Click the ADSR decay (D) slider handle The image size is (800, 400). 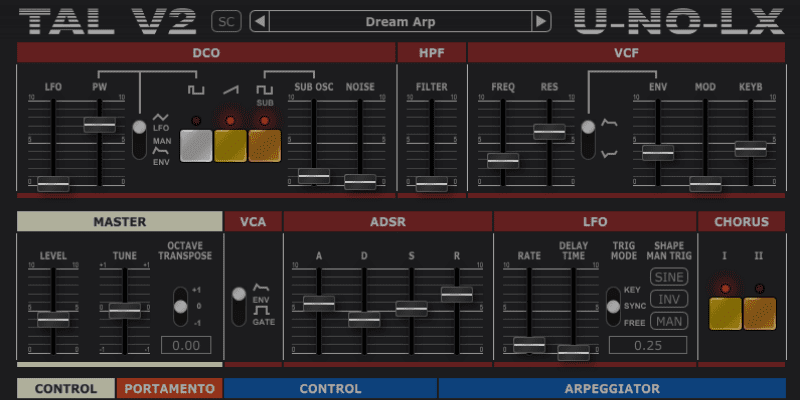(x=364, y=319)
